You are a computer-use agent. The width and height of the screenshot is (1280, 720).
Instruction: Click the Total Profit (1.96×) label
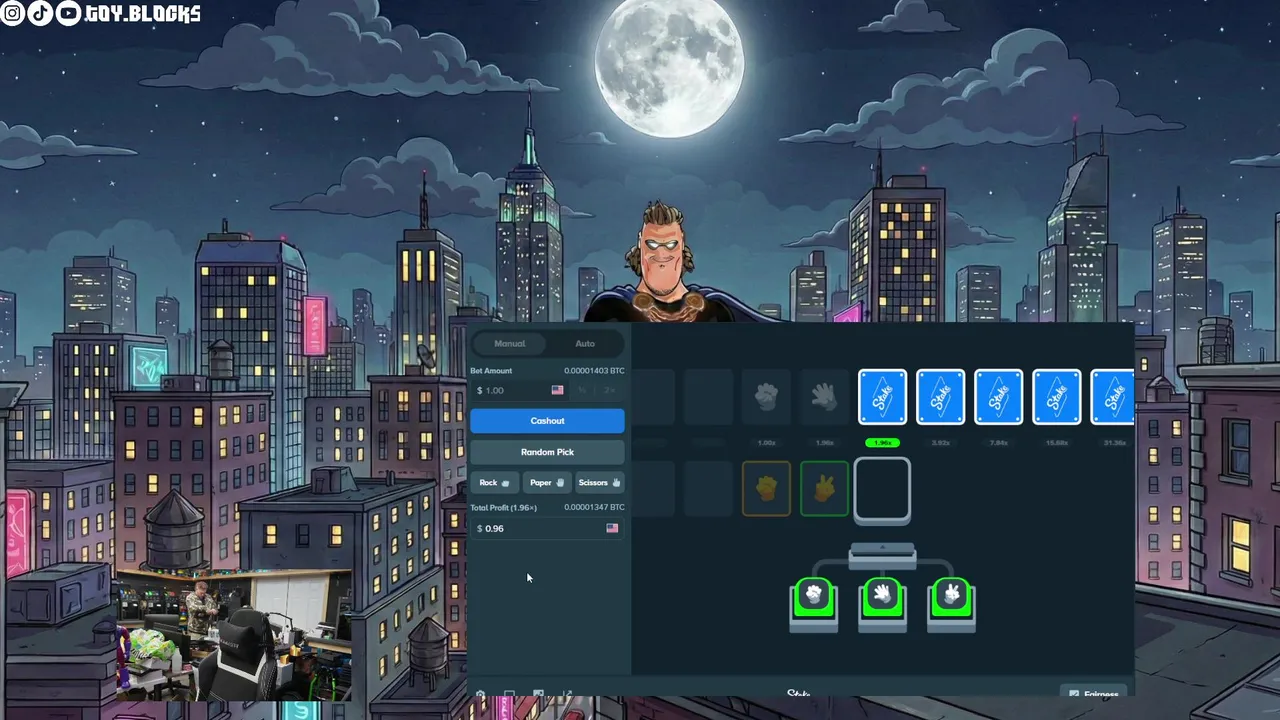click(504, 508)
